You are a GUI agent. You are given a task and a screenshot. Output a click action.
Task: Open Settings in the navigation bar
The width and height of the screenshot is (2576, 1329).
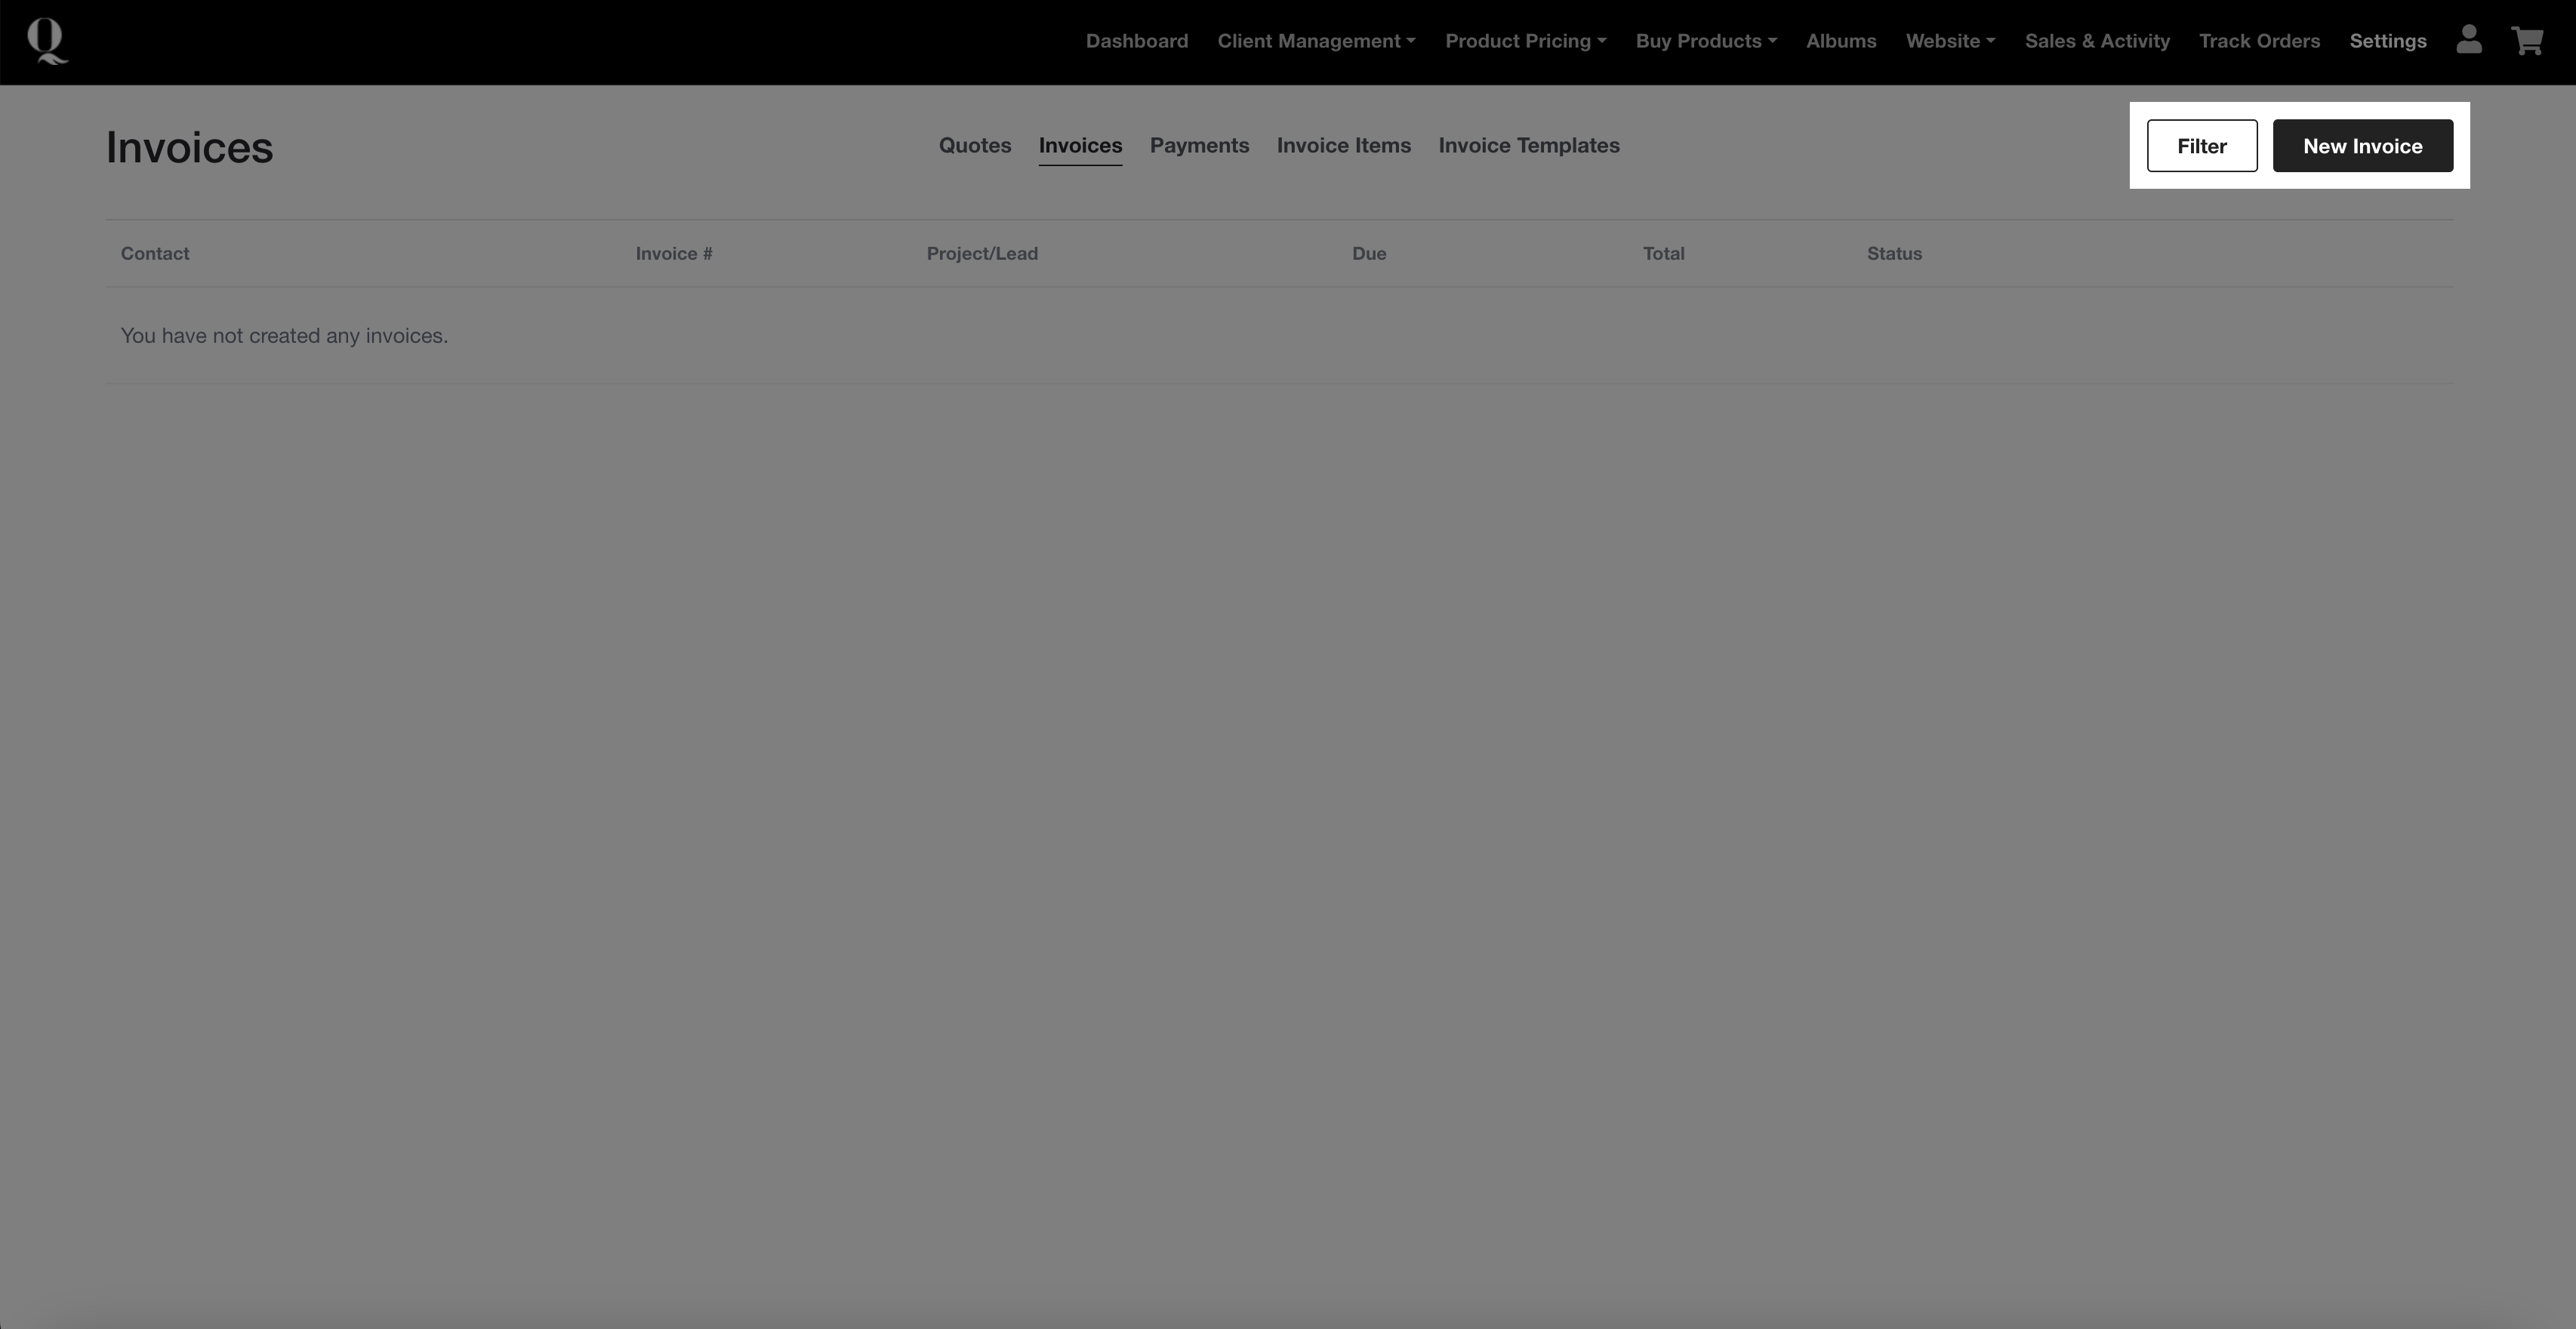pos(2388,41)
